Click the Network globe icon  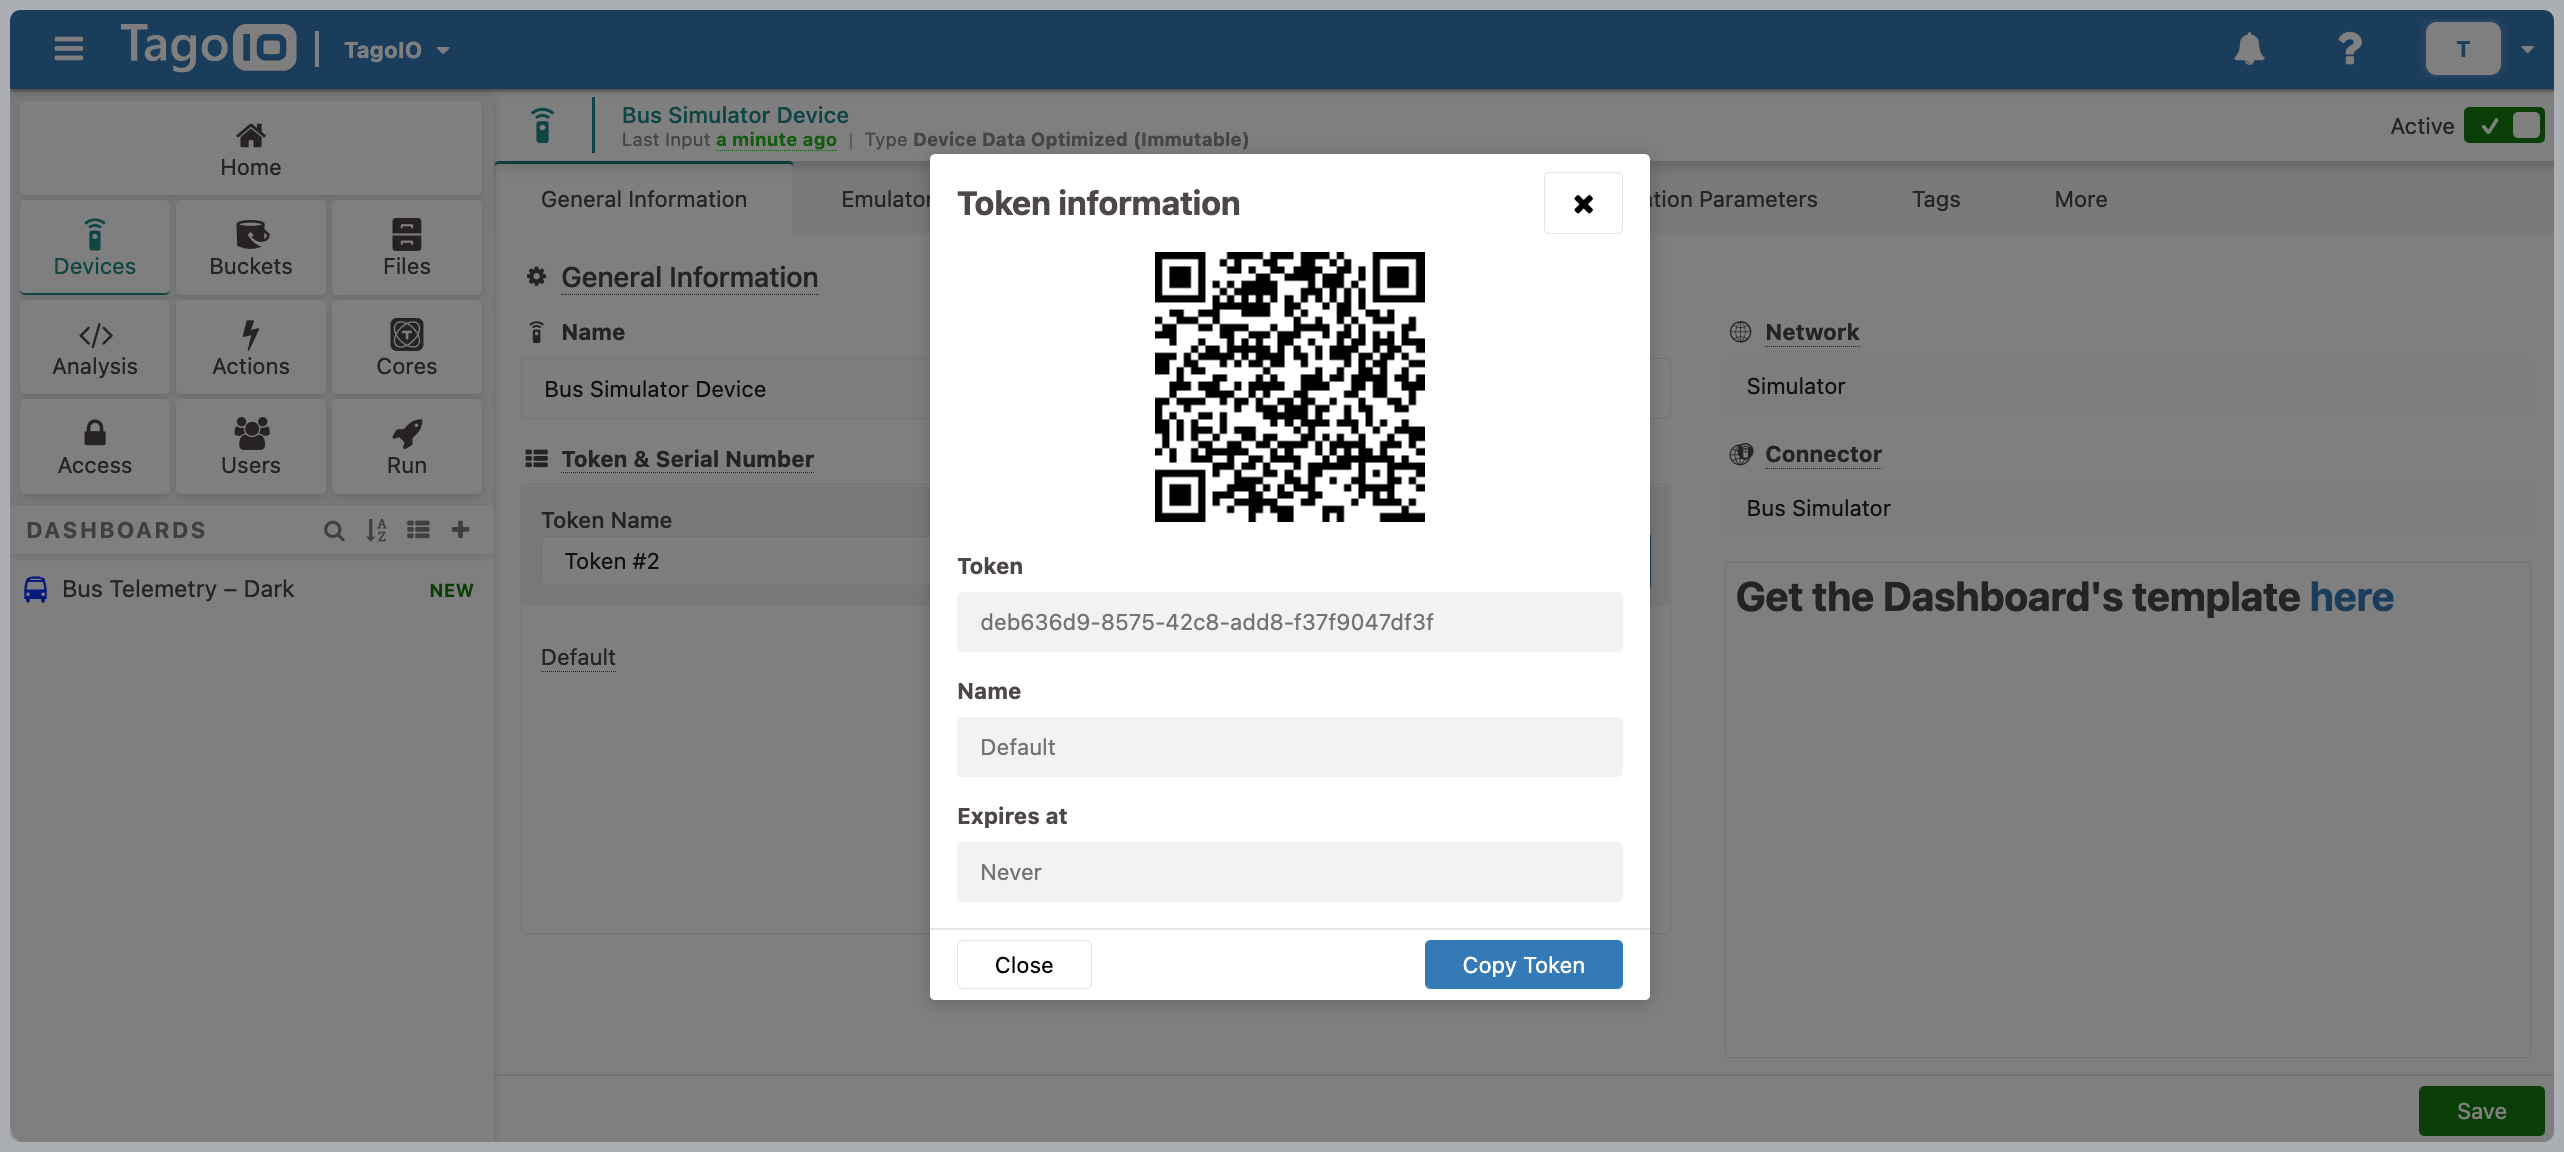click(1740, 332)
